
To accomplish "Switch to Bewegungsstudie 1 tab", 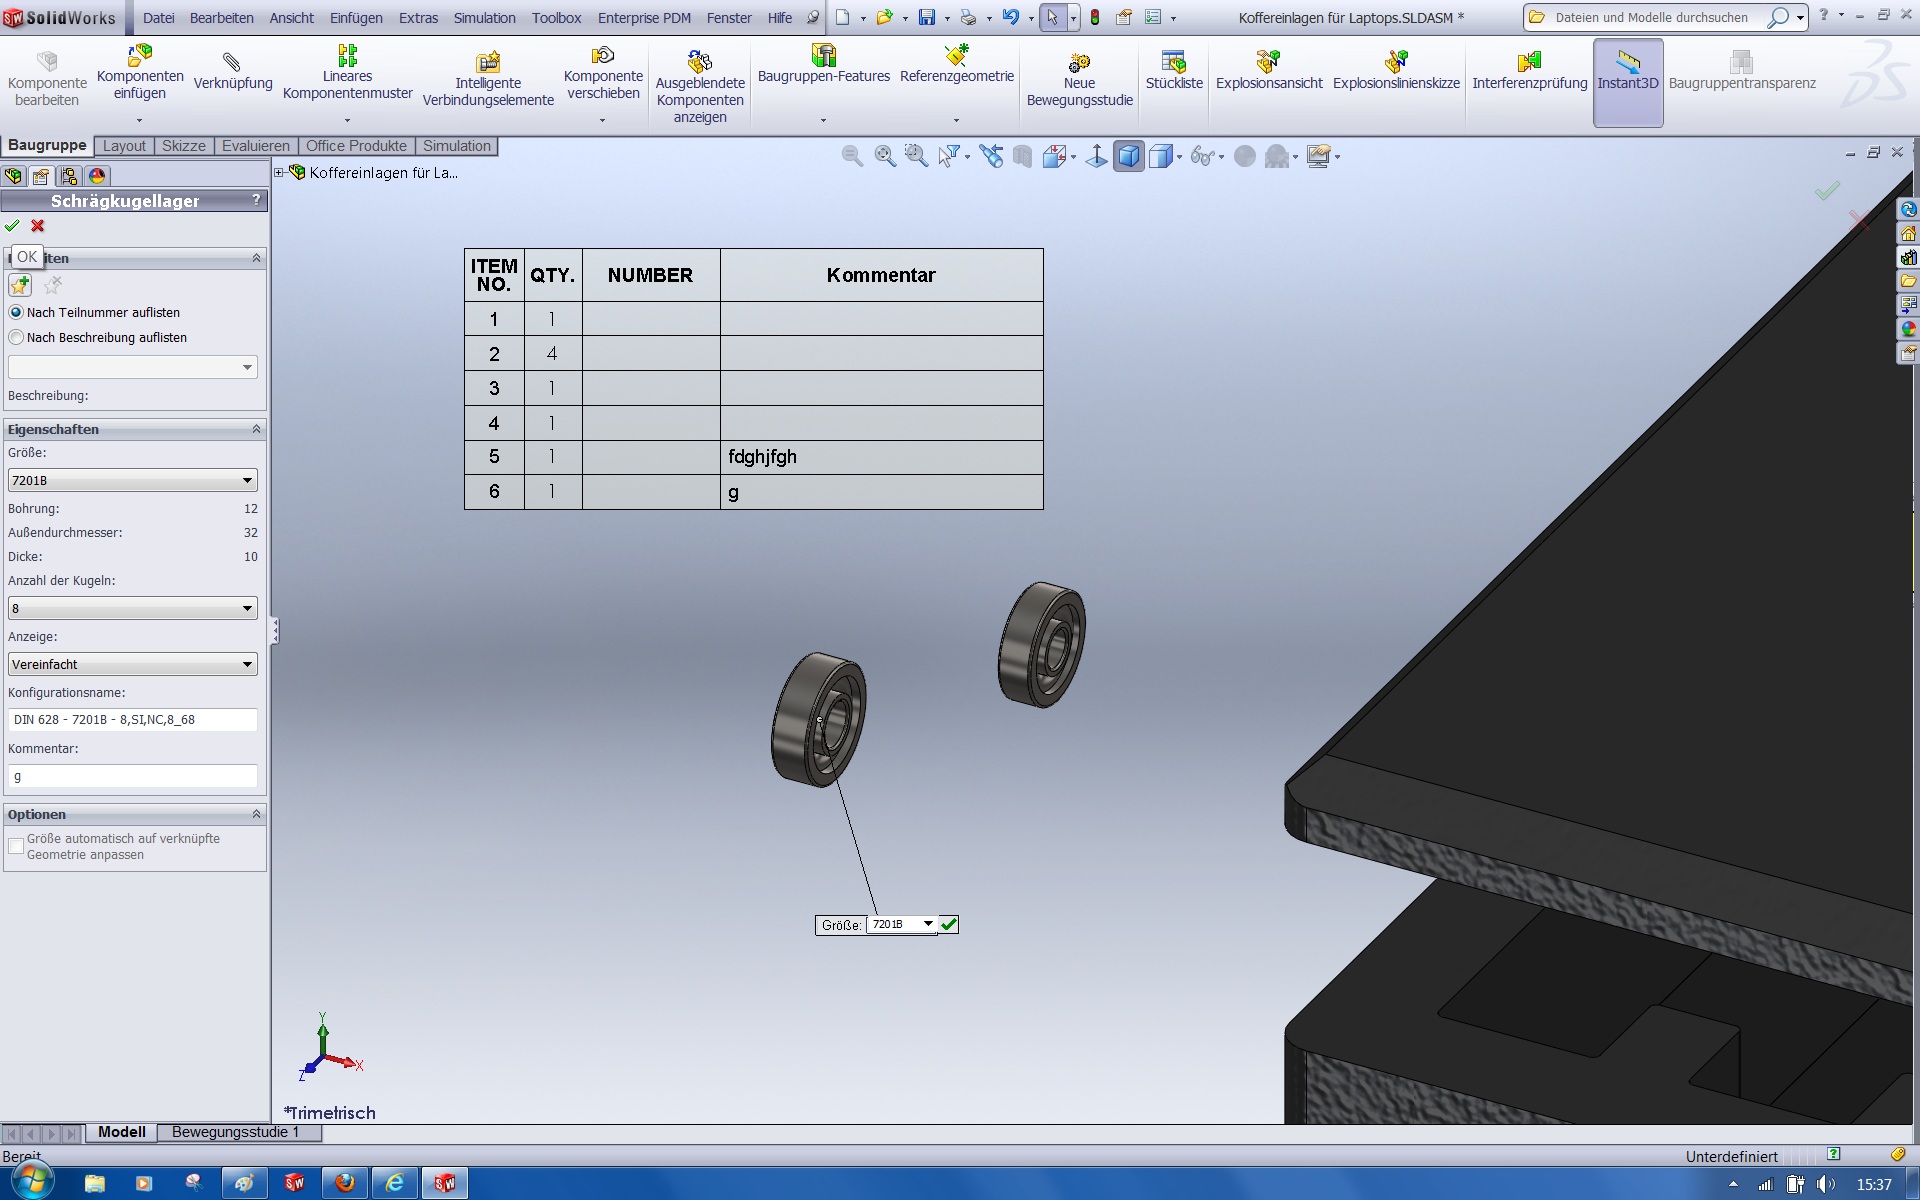I will click(x=236, y=1132).
